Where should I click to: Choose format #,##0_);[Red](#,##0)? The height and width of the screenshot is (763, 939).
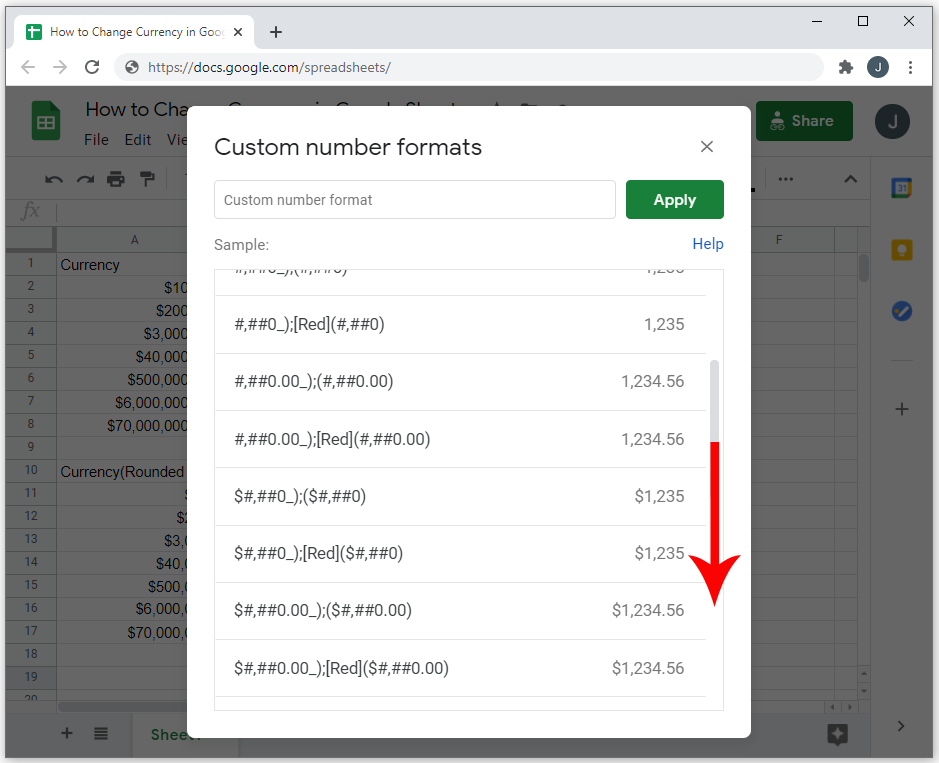click(x=460, y=325)
